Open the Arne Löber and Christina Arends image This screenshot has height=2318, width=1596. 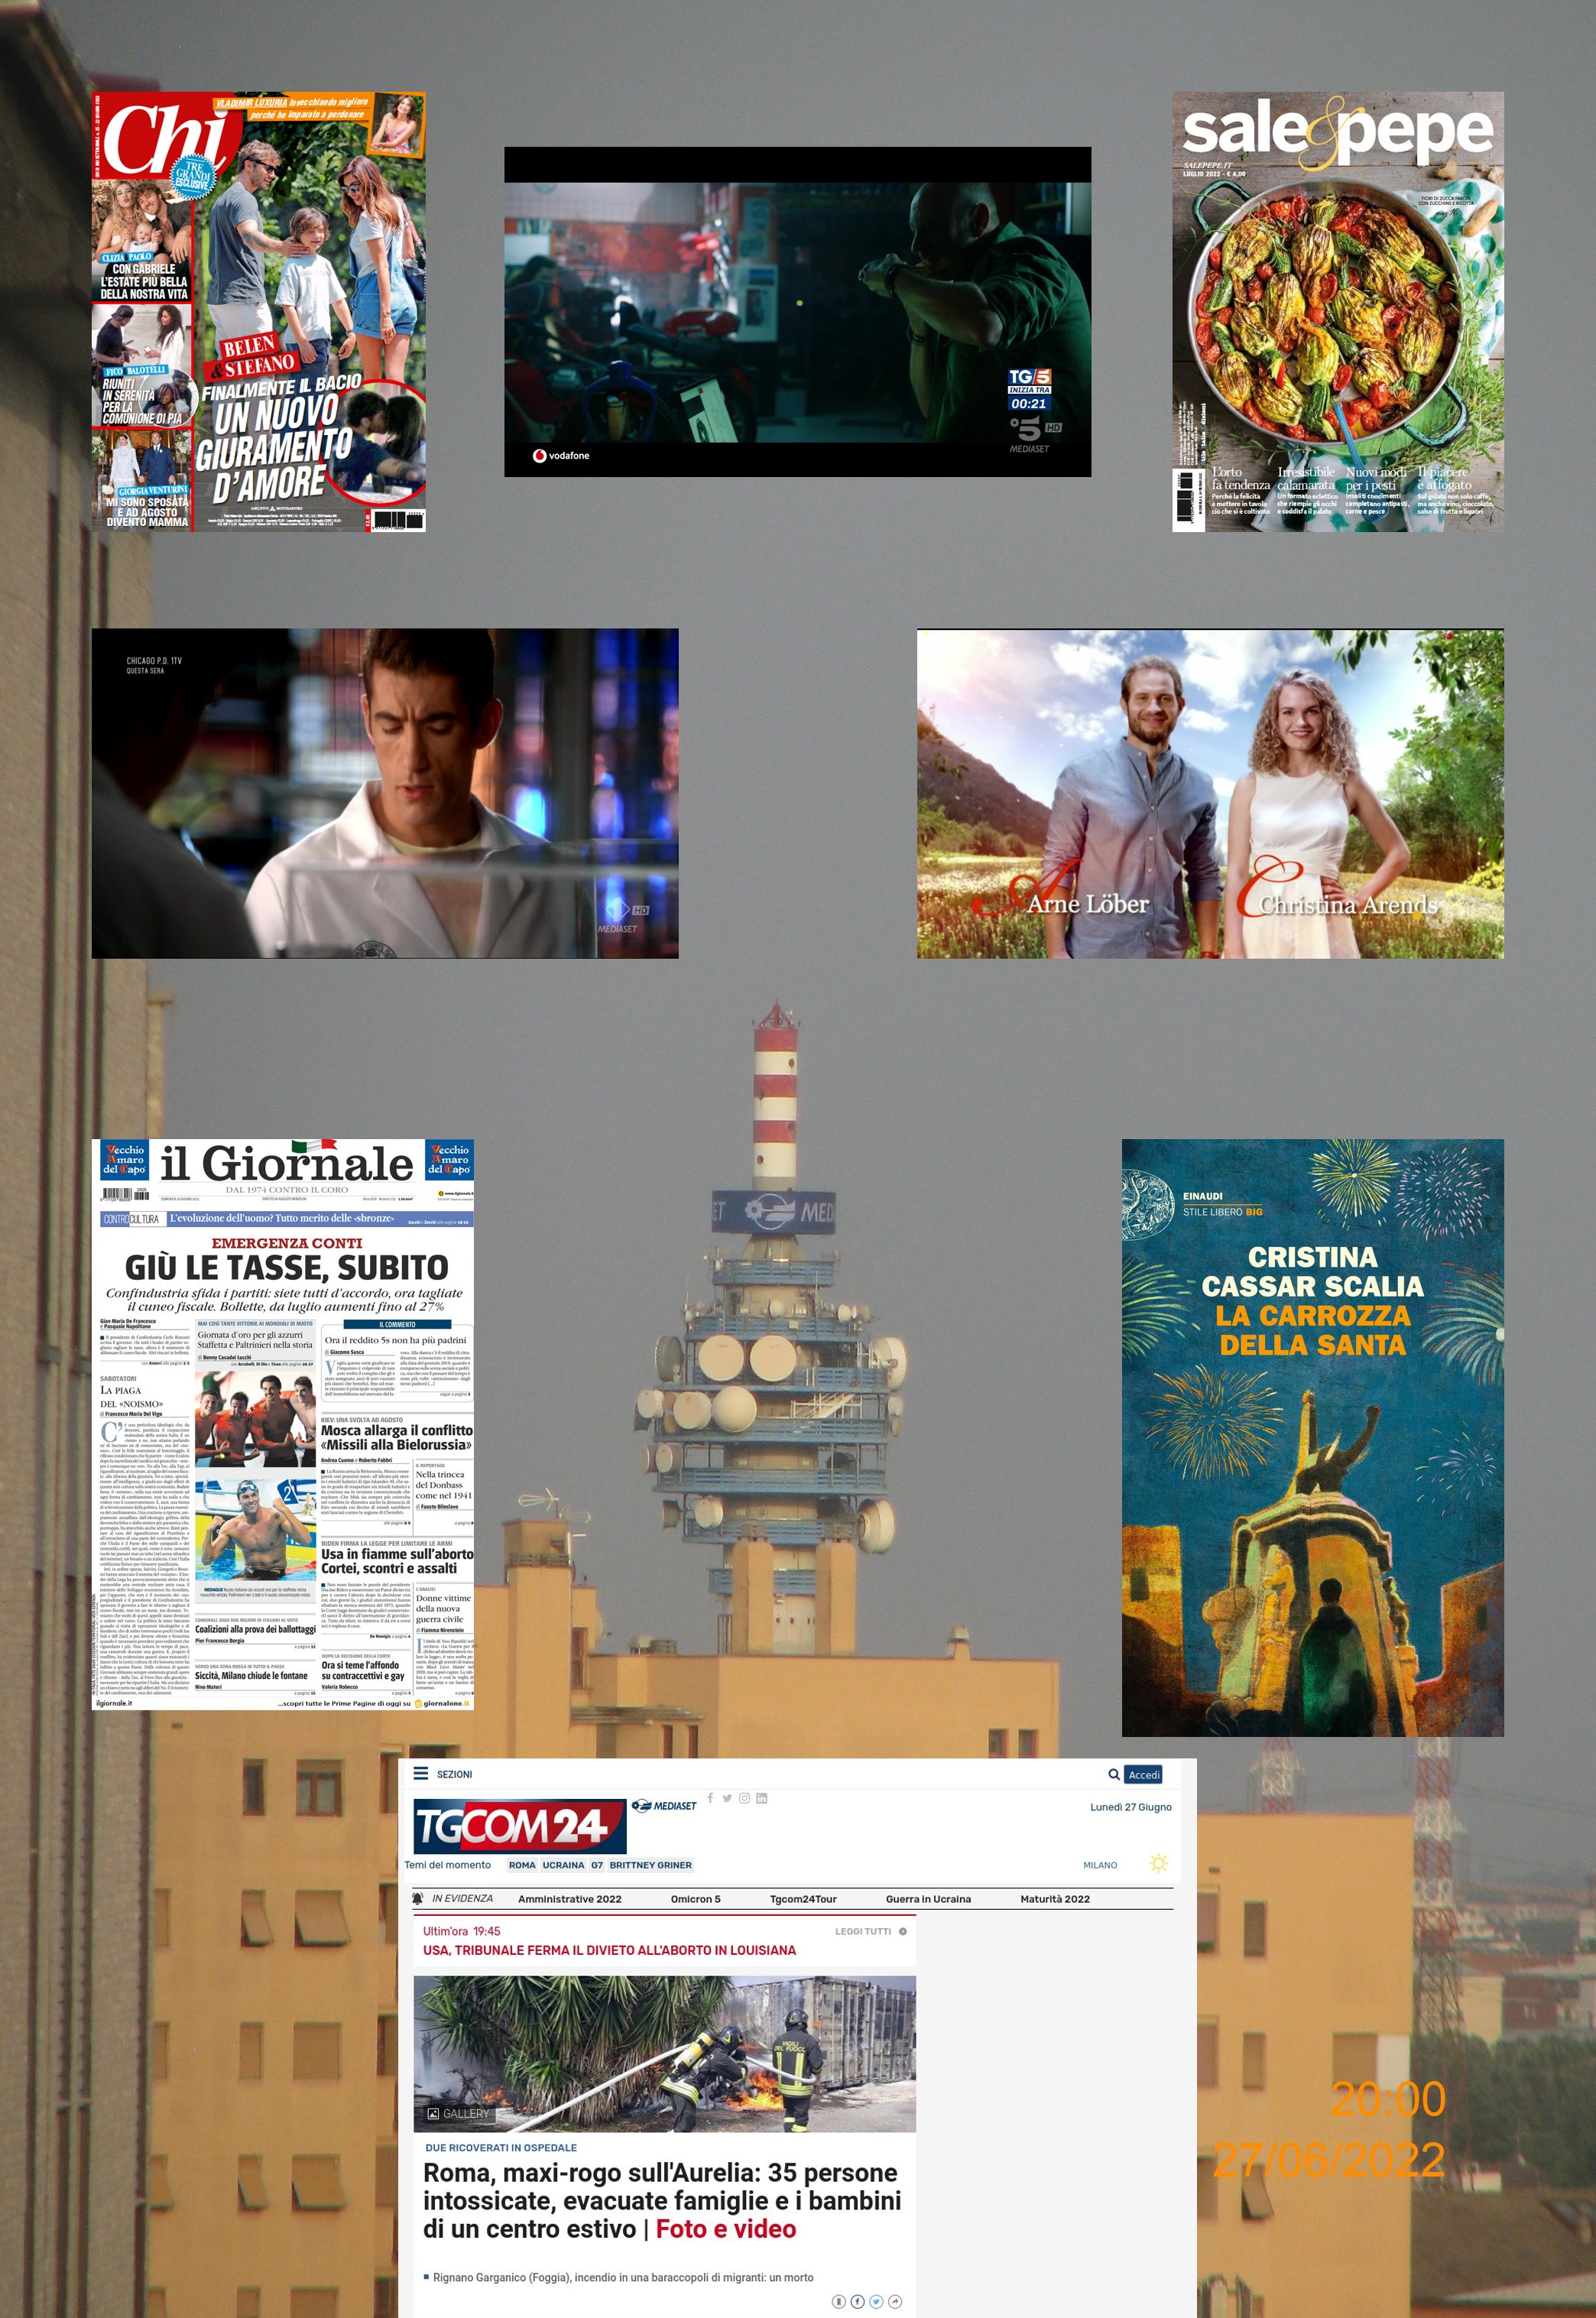click(1210, 793)
